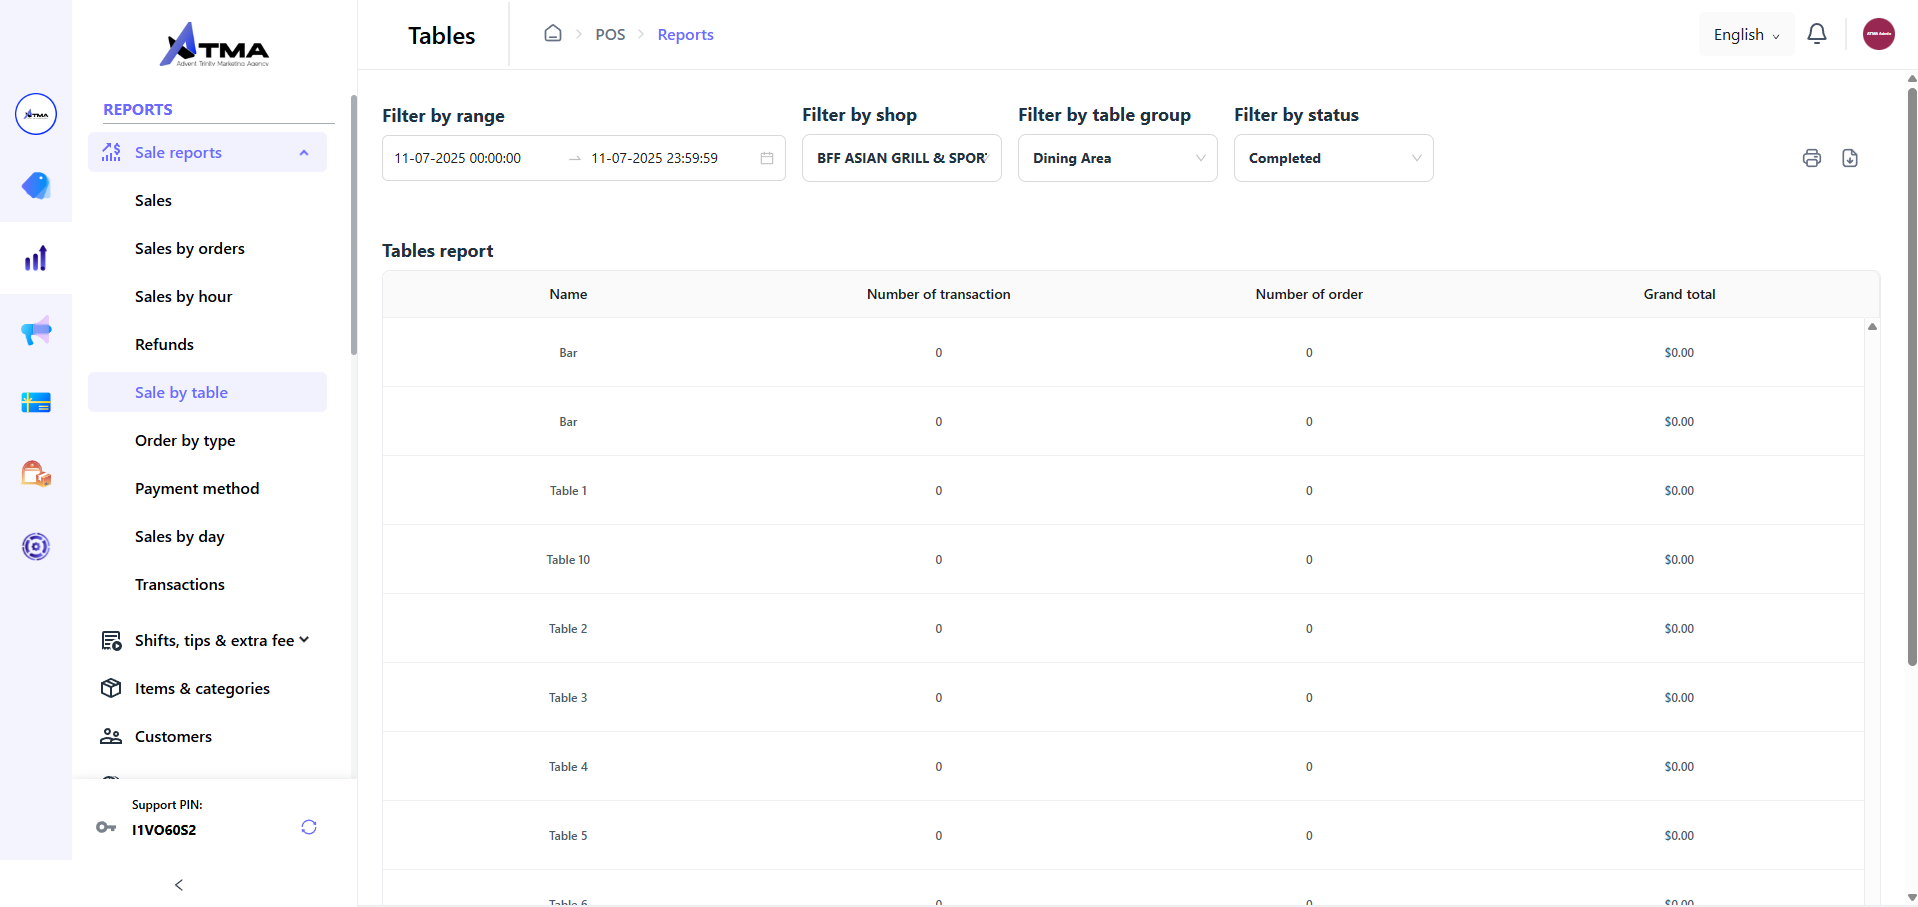Select the Sales by hour report
Screen dimensions: 1918x907
pos(183,296)
